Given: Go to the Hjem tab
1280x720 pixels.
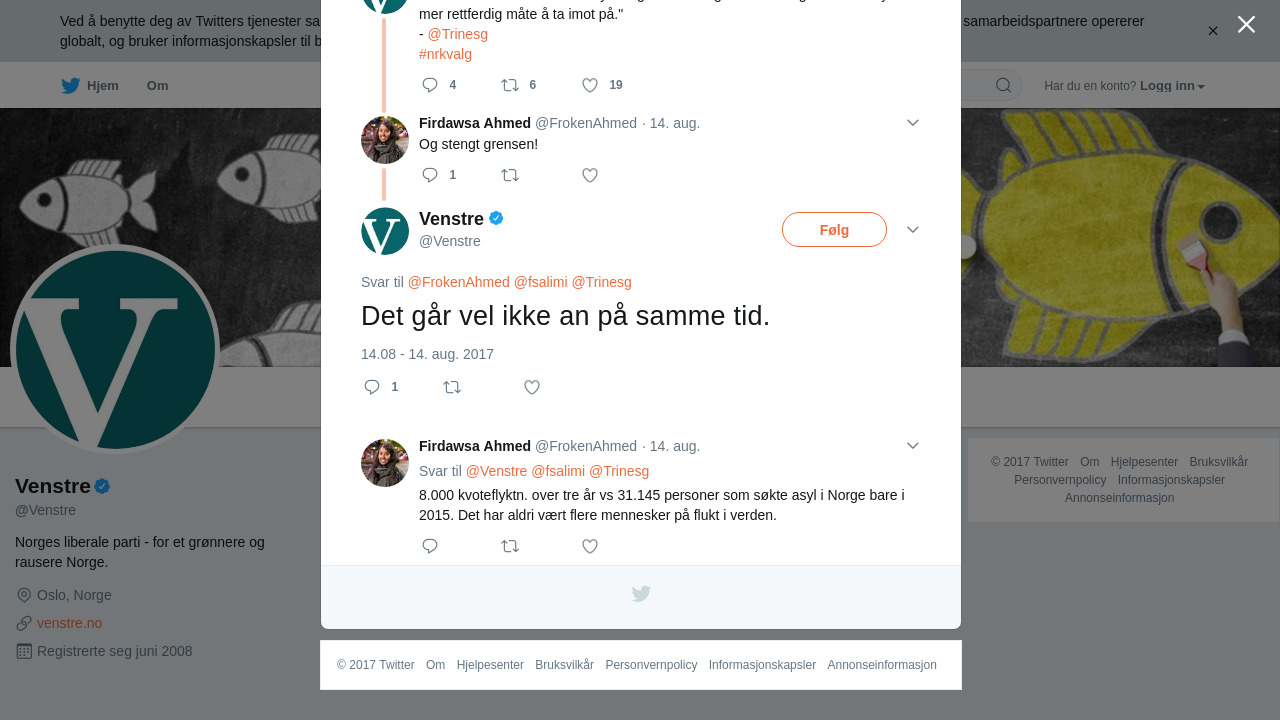Looking at the screenshot, I should coord(90,86).
